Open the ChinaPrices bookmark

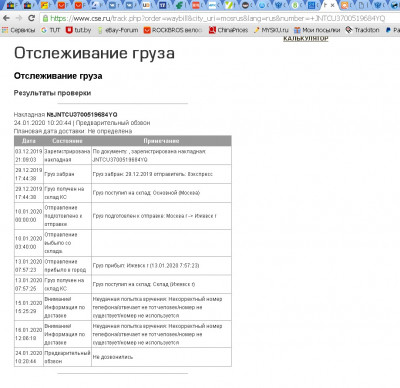click(228, 30)
